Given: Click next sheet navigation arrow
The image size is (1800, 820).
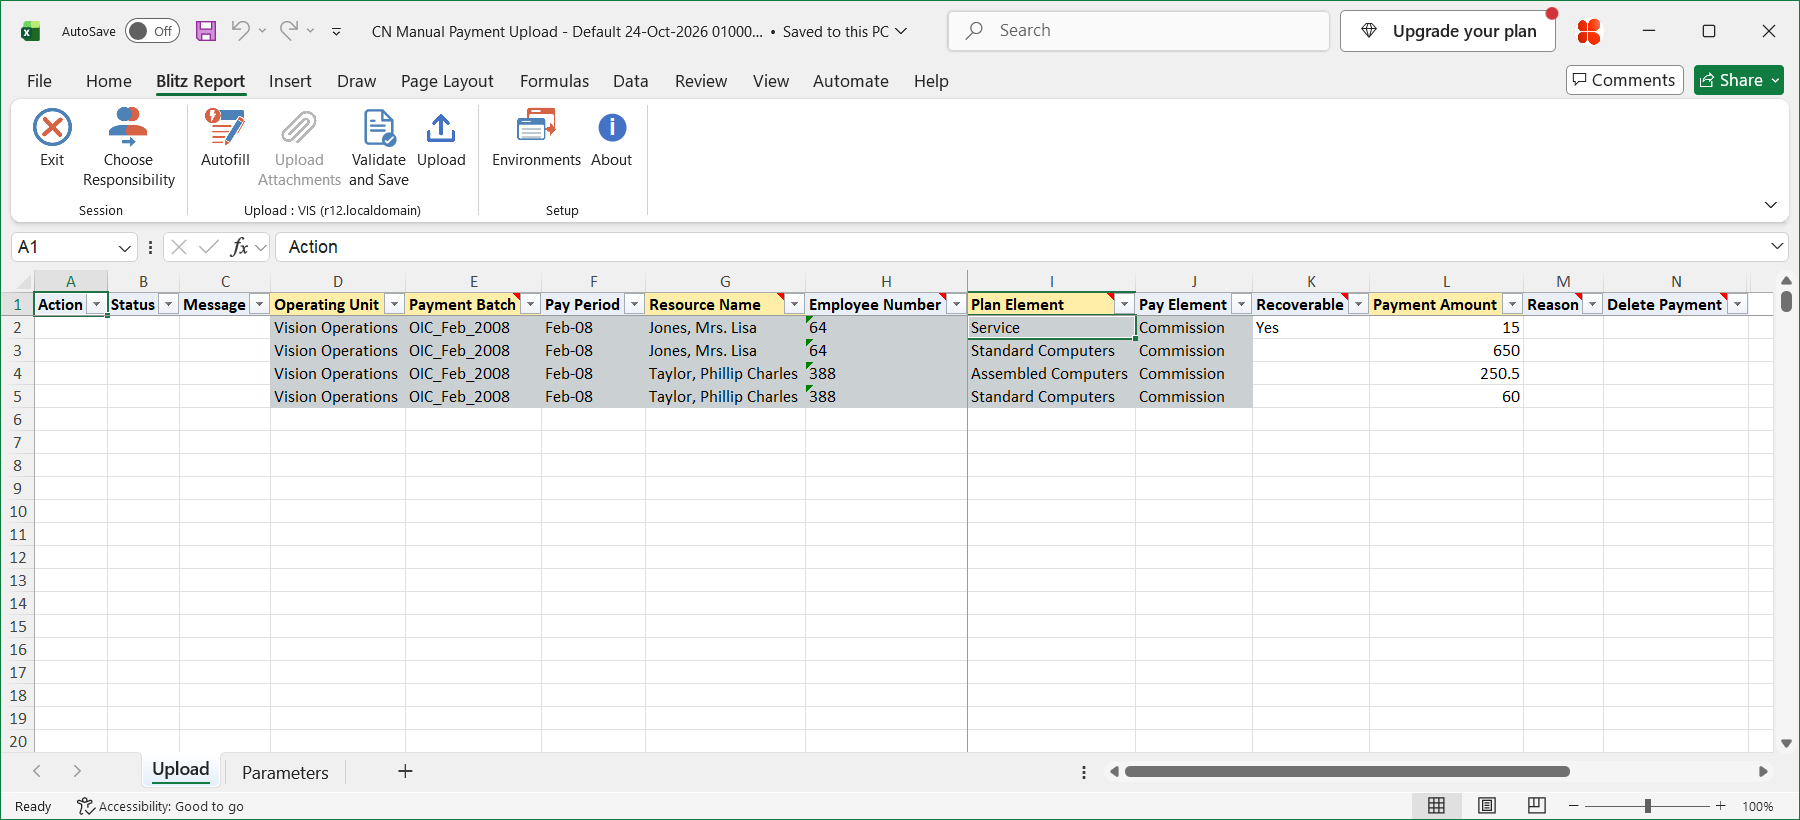Looking at the screenshot, I should pyautogui.click(x=77, y=771).
